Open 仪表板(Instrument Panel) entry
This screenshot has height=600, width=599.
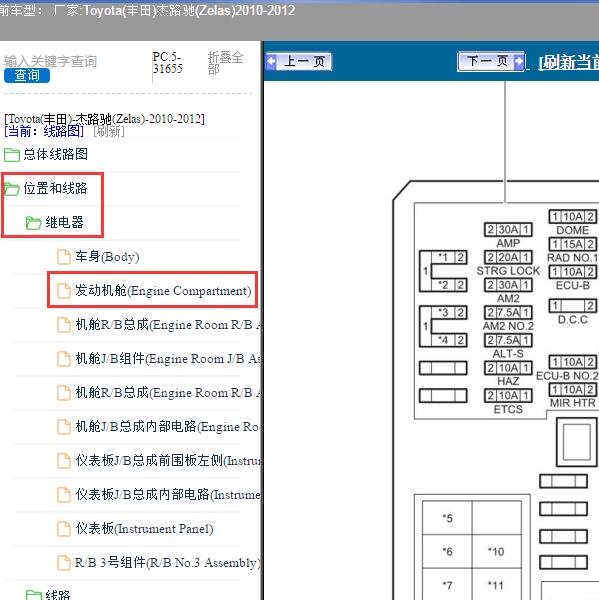pos(144,528)
